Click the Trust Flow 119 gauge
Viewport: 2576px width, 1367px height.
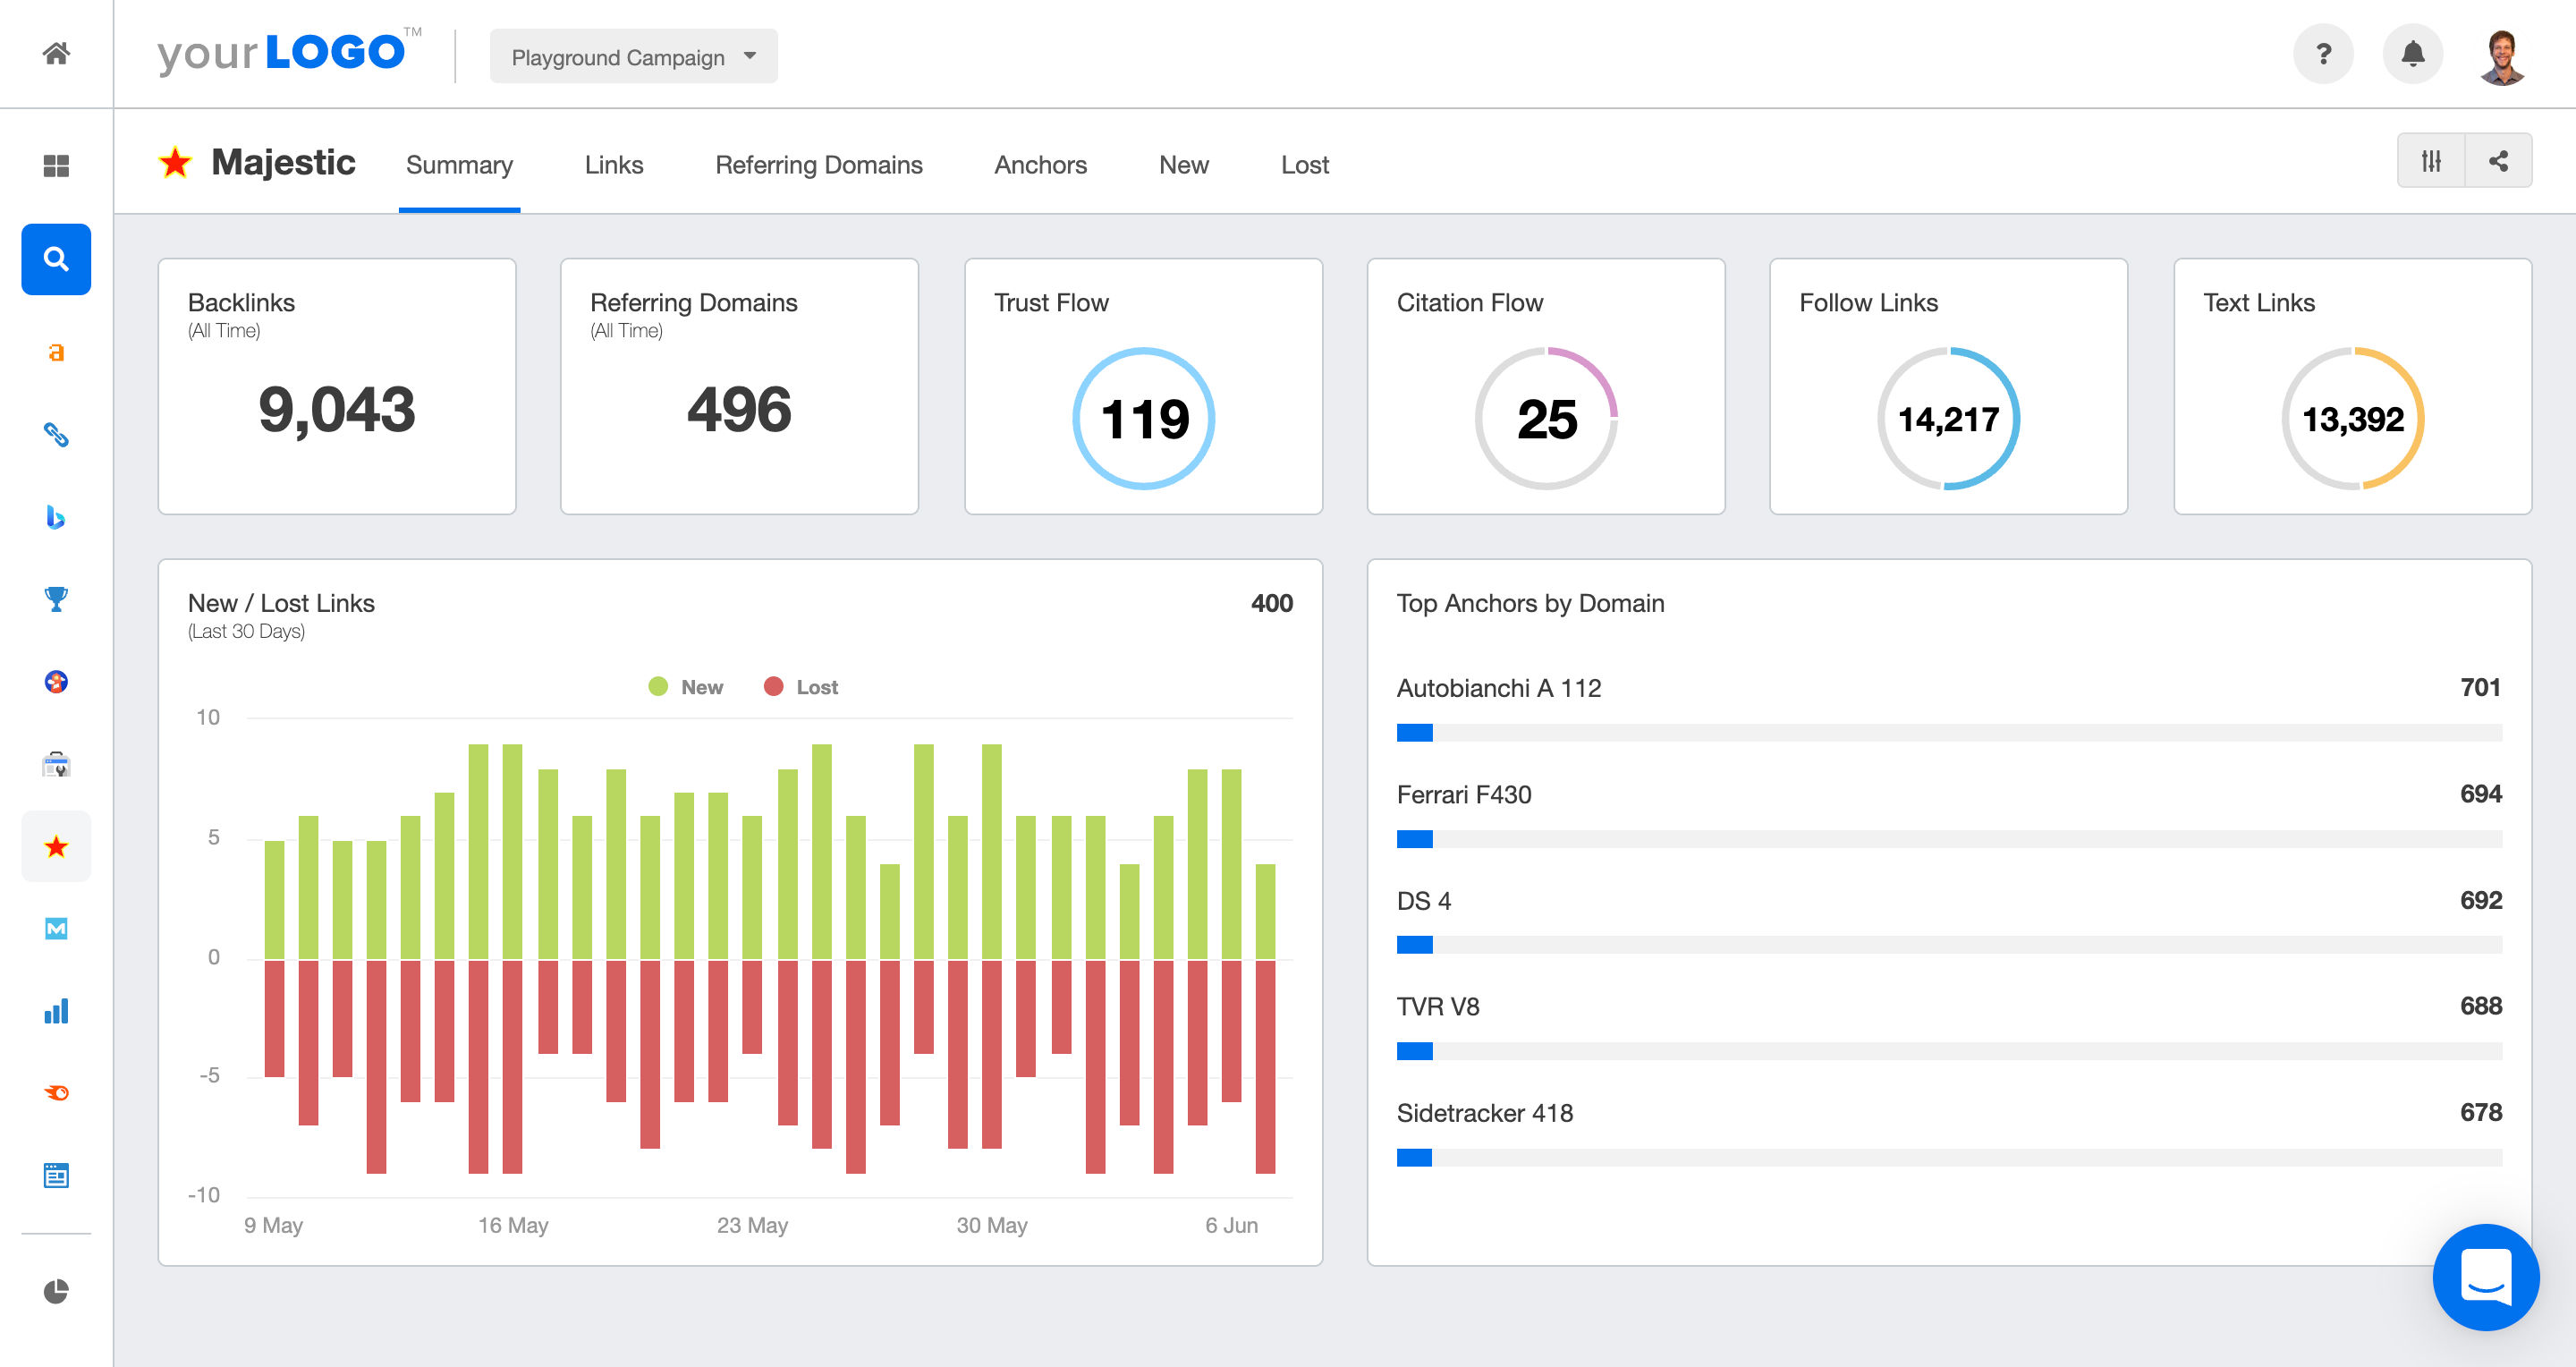click(1143, 418)
